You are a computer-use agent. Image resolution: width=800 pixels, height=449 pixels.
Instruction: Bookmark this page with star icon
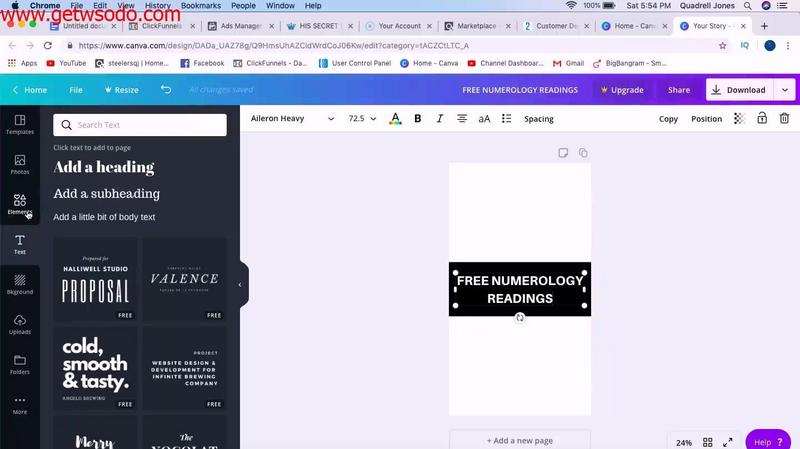pyautogui.click(x=722, y=45)
